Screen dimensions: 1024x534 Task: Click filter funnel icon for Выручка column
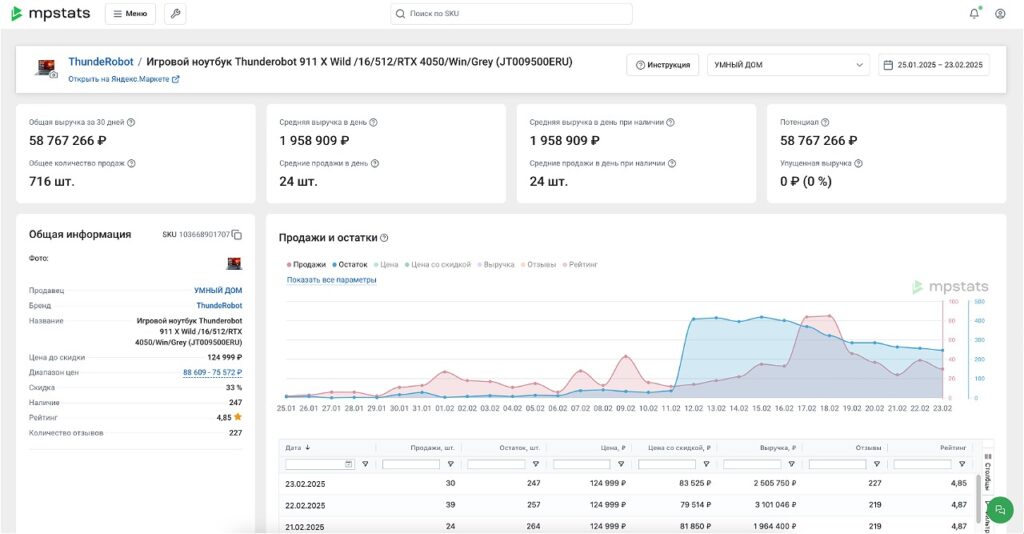click(x=792, y=464)
